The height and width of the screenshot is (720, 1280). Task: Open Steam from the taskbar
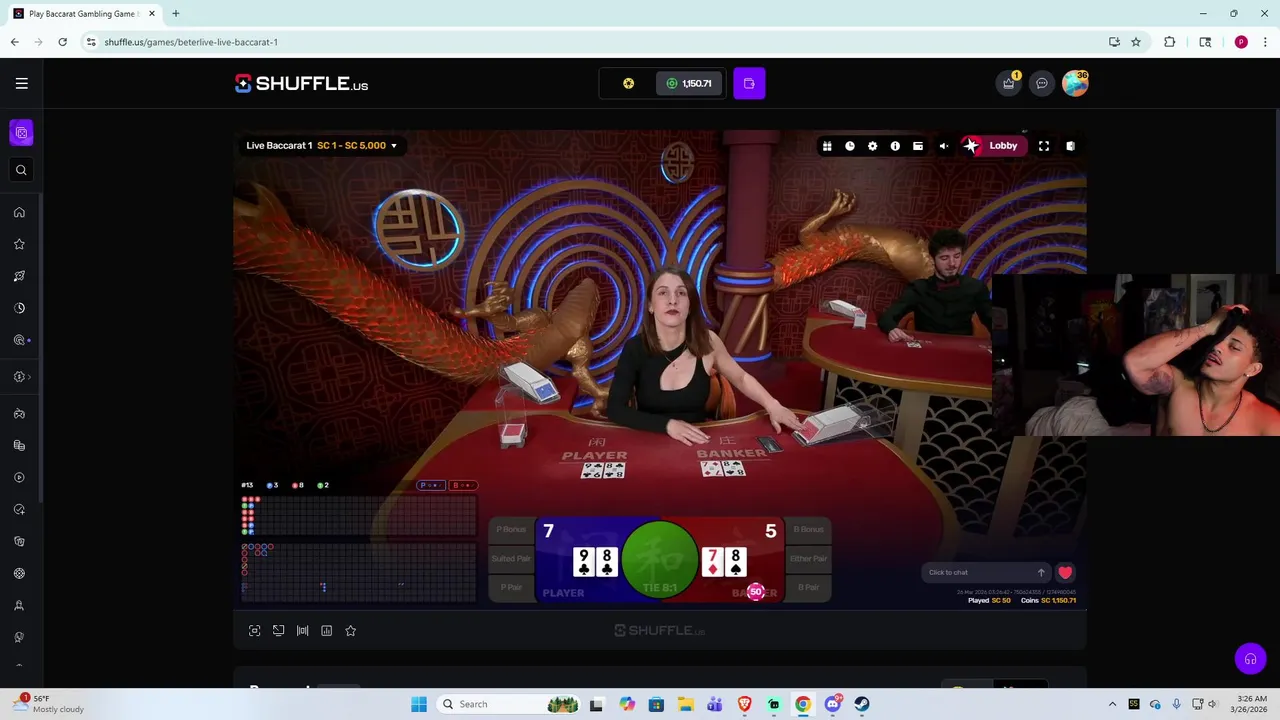pos(862,704)
